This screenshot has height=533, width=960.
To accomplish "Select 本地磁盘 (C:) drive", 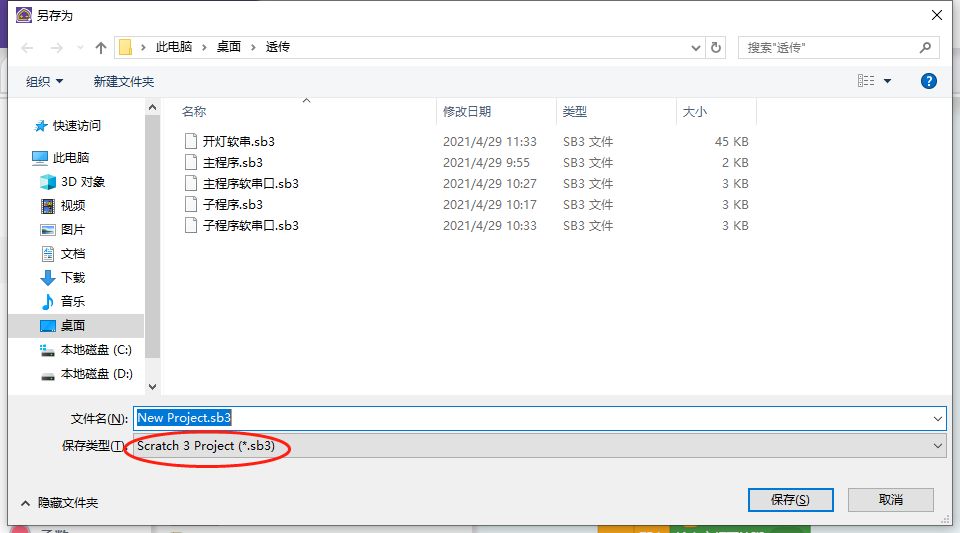I will click(95, 350).
